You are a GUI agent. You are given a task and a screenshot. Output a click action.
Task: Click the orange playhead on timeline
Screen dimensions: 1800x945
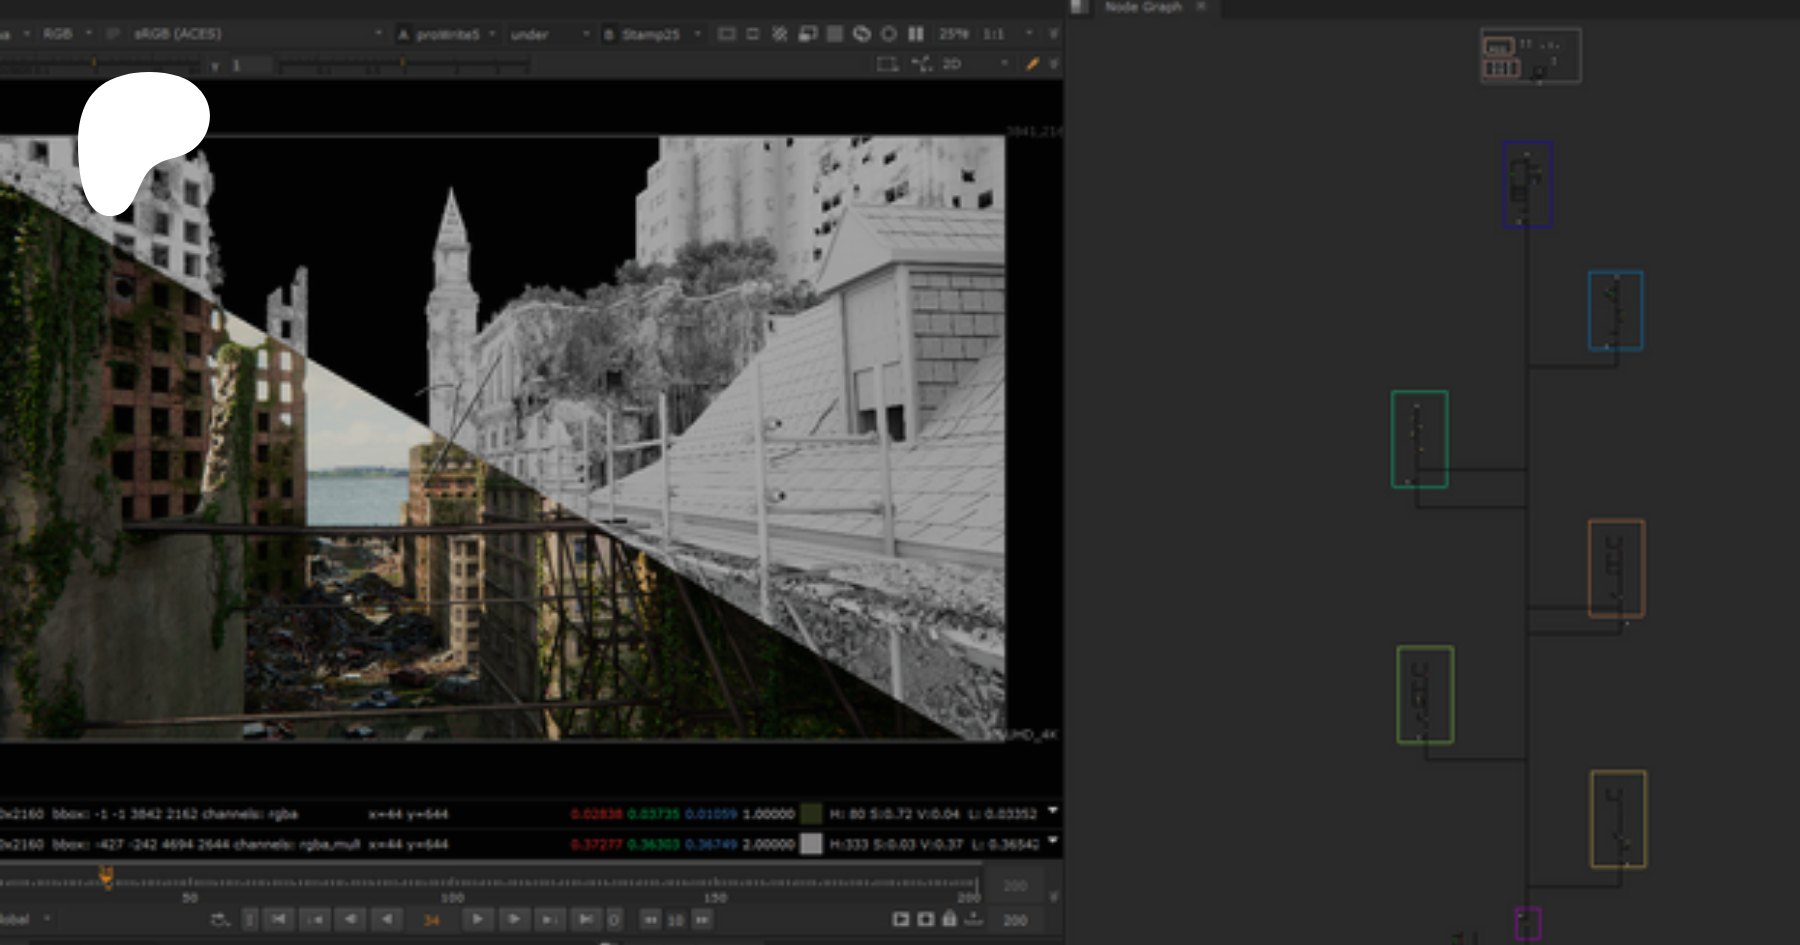pyautogui.click(x=106, y=878)
